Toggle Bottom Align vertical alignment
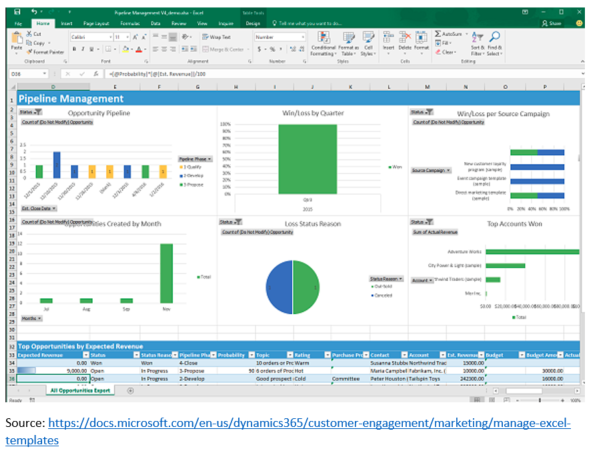Viewport: 589px width, 452px height. click(173, 37)
